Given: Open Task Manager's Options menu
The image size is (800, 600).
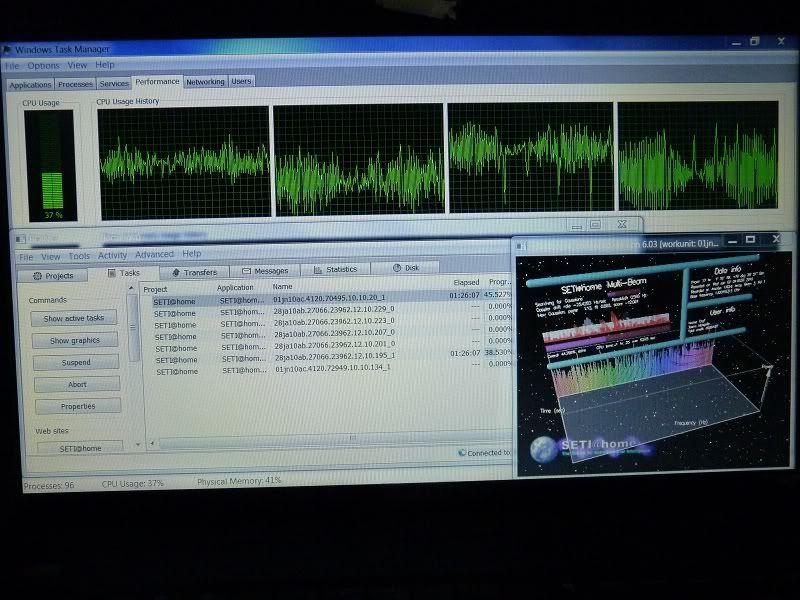Looking at the screenshot, I should pyautogui.click(x=43, y=66).
